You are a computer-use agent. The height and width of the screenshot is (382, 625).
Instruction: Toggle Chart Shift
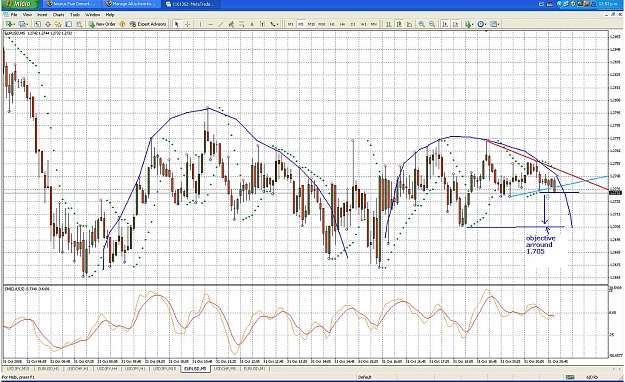456,24
